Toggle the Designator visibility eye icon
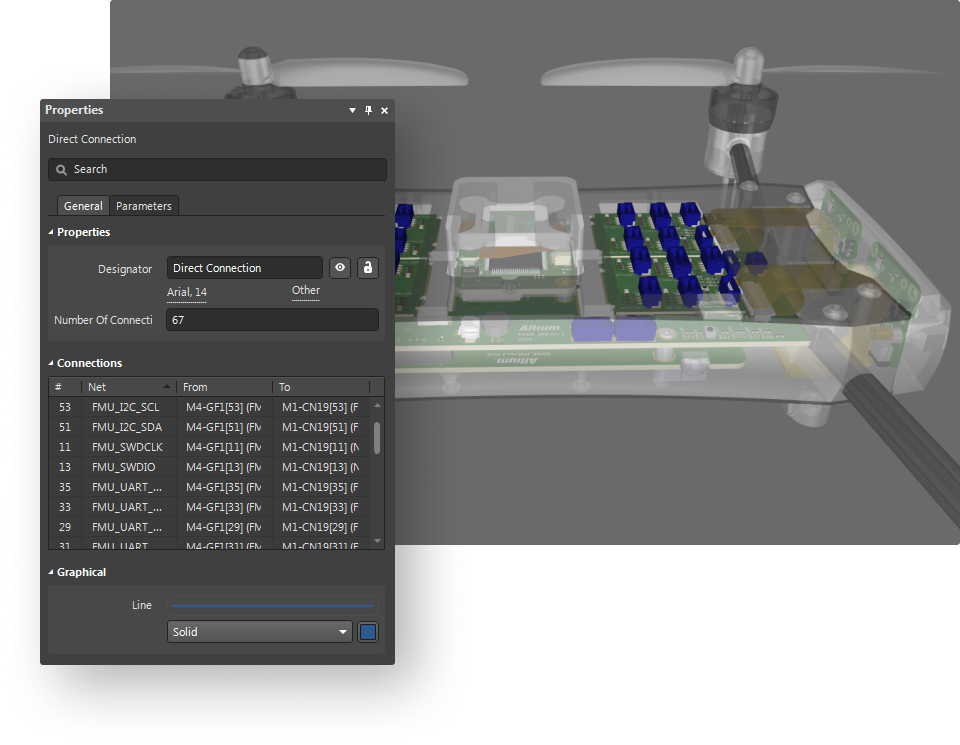960x745 pixels. point(340,268)
